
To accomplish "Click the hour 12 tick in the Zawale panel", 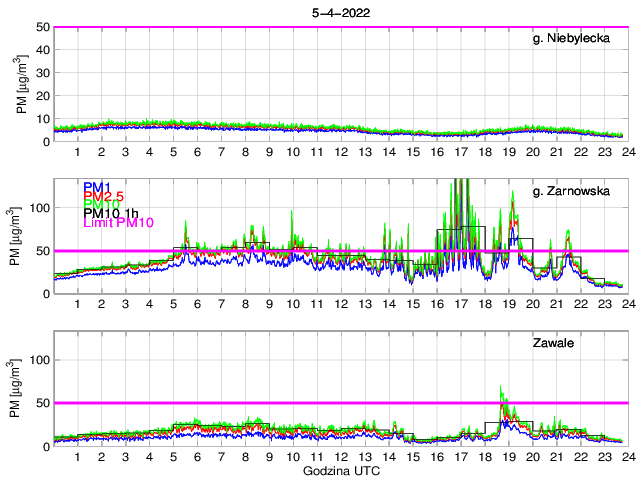I will point(340,456).
